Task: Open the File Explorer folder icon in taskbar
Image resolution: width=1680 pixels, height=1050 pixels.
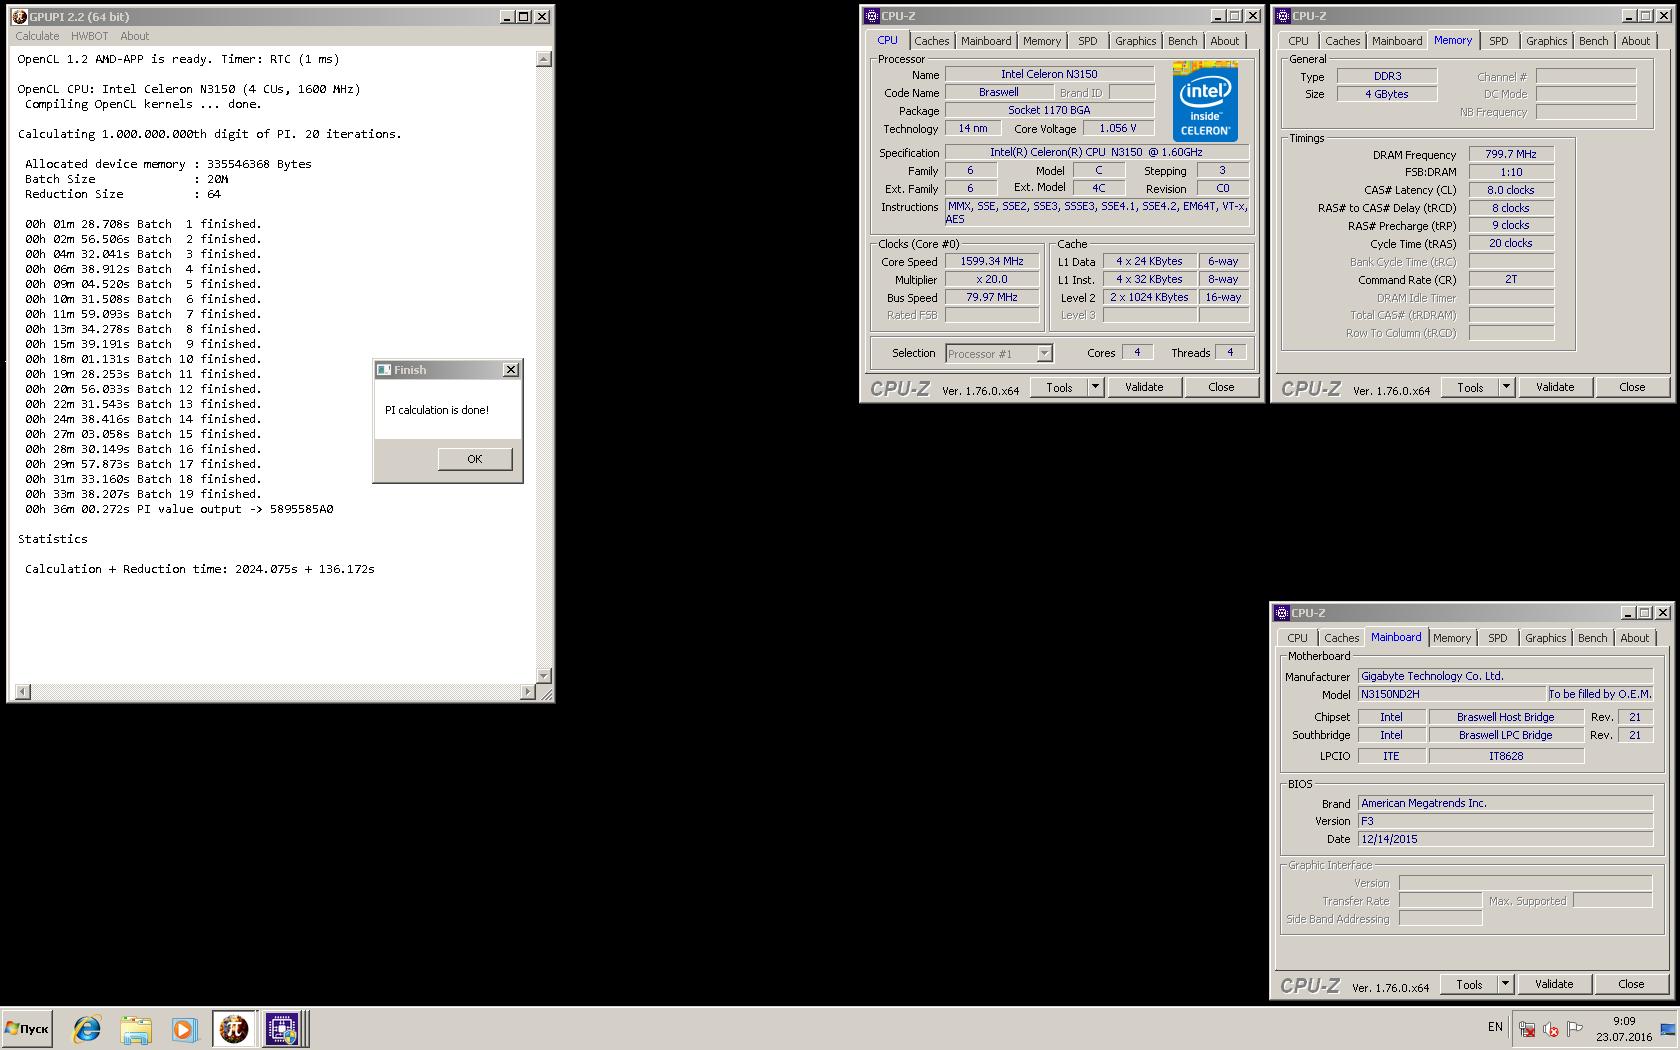Action: 135,1028
